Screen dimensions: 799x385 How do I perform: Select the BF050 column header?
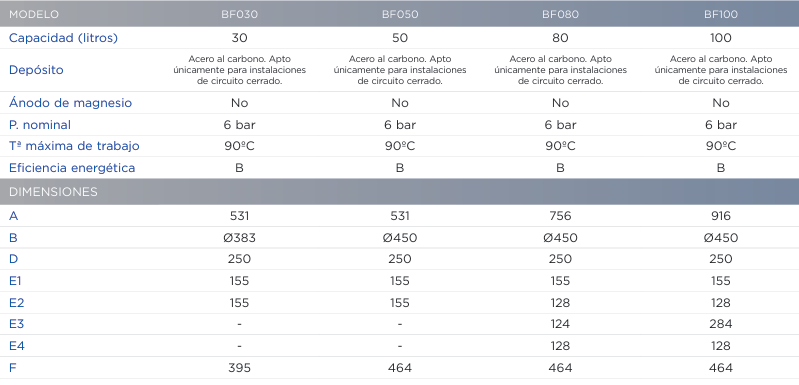coord(400,14)
